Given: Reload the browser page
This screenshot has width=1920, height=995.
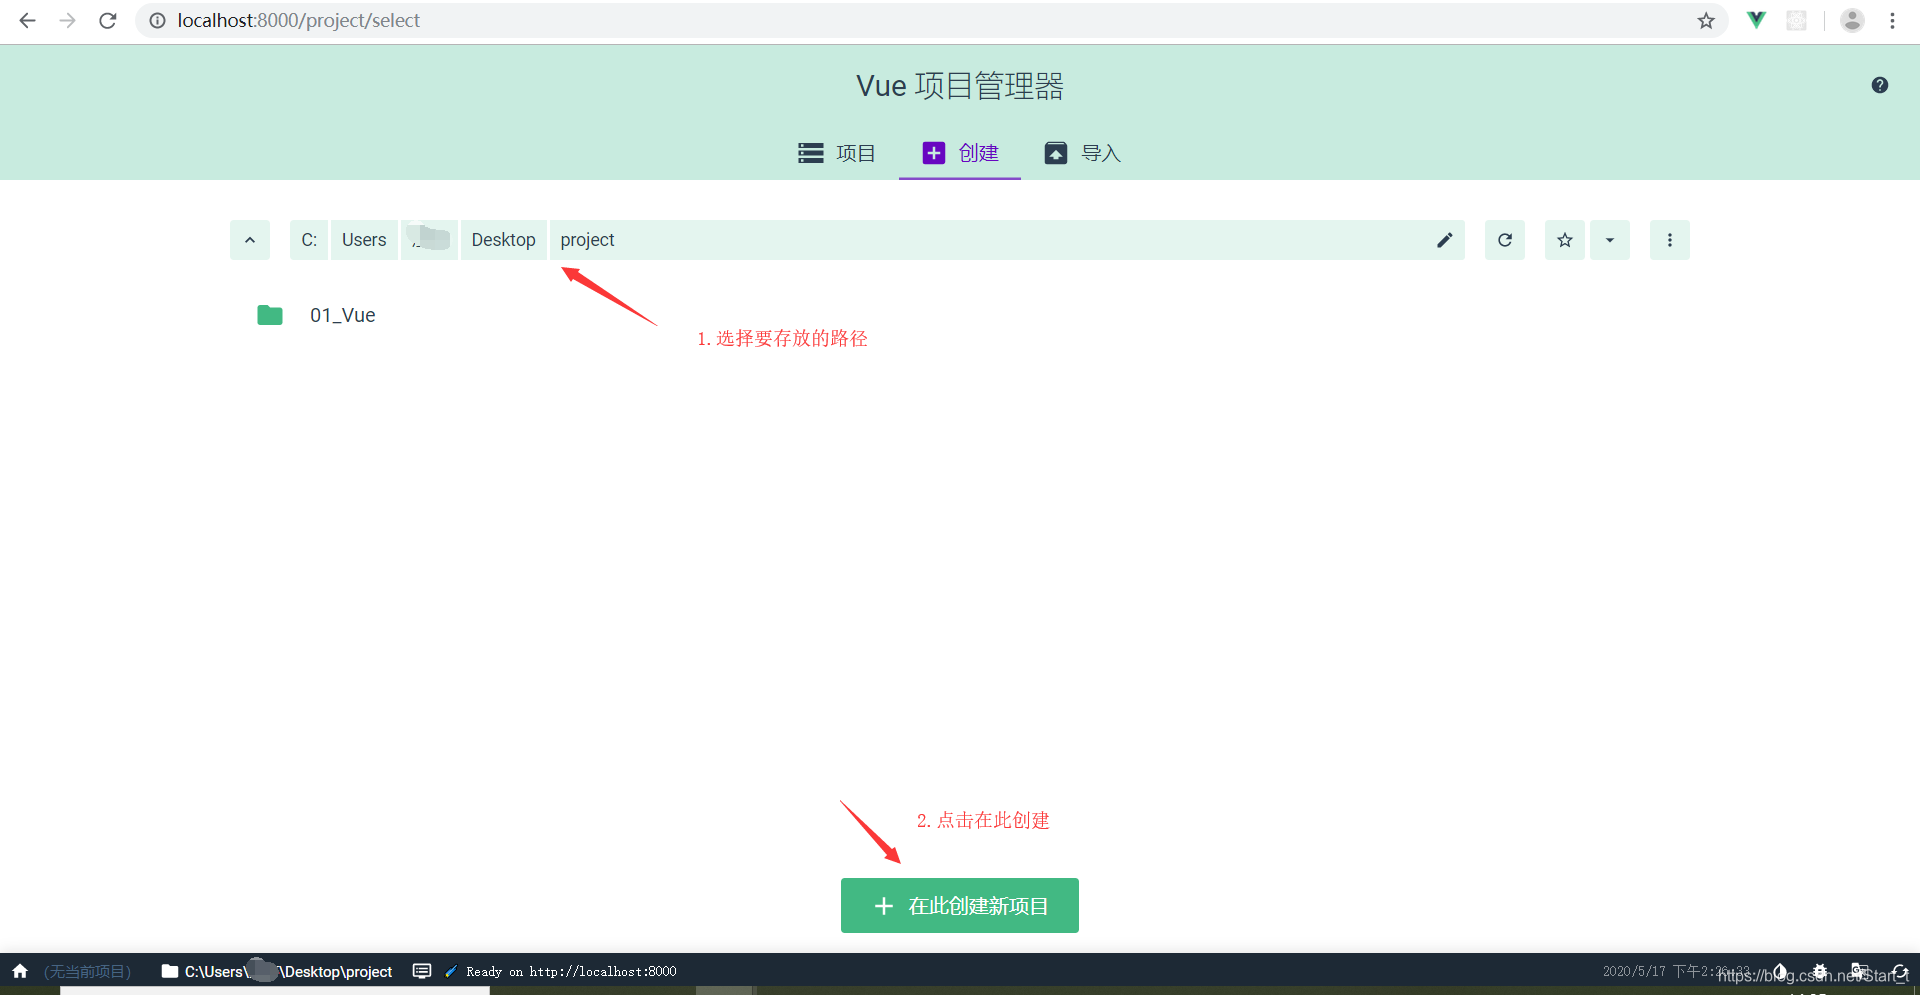Looking at the screenshot, I should [108, 20].
